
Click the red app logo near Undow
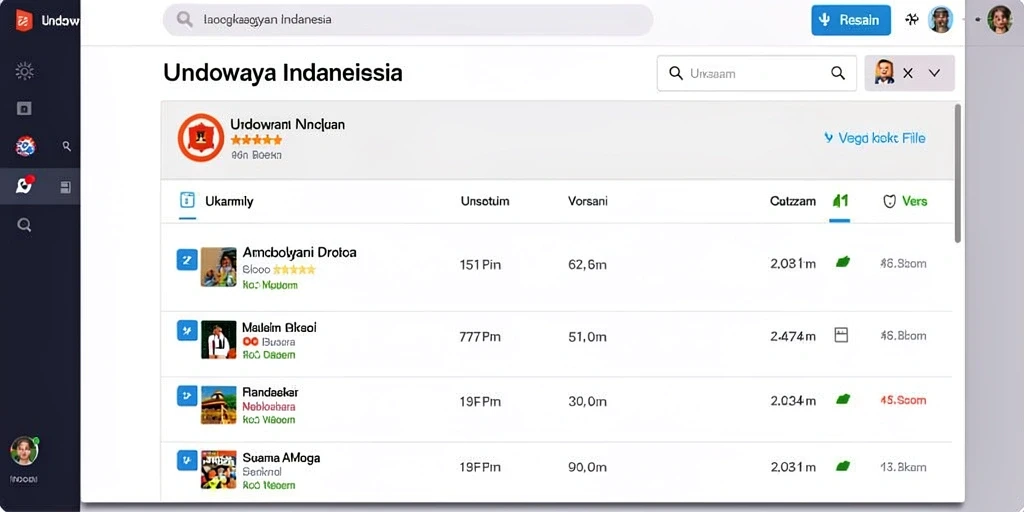24,20
